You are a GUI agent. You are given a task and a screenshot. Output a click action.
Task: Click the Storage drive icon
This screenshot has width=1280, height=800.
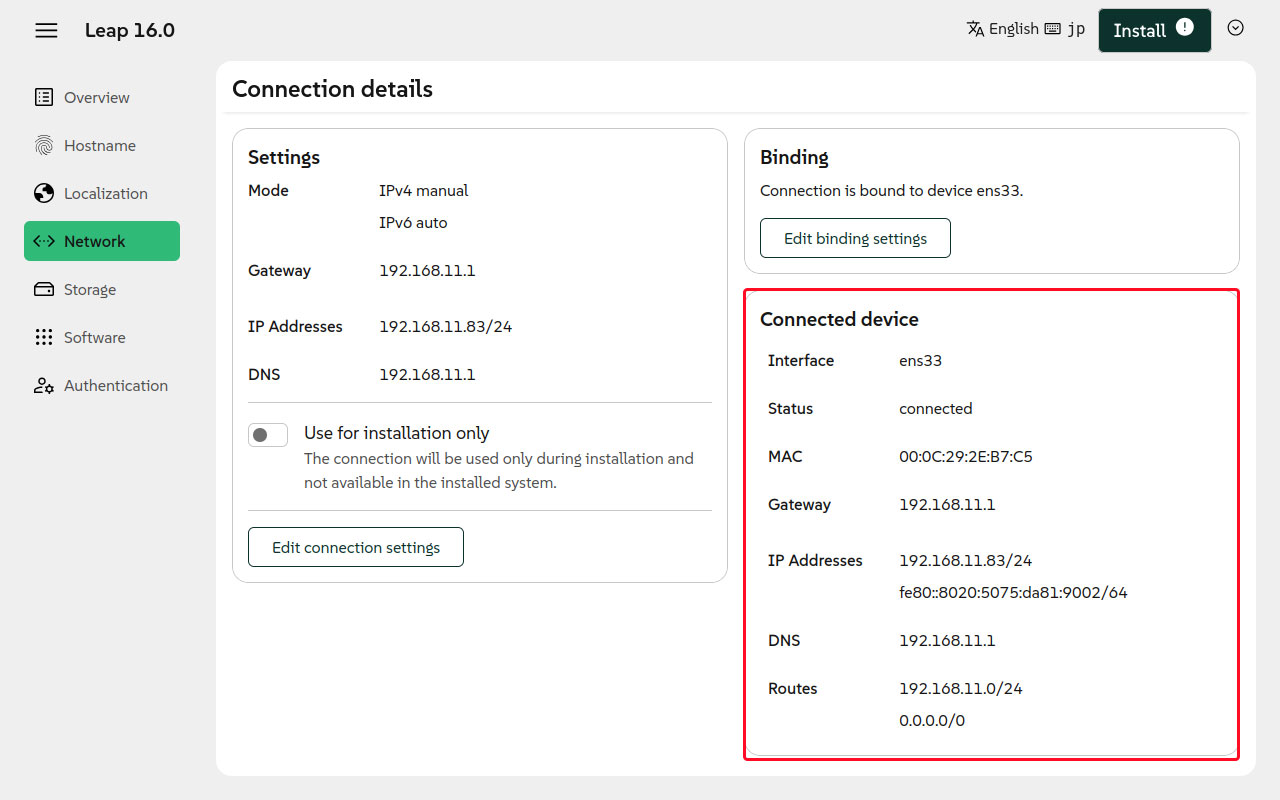(44, 289)
